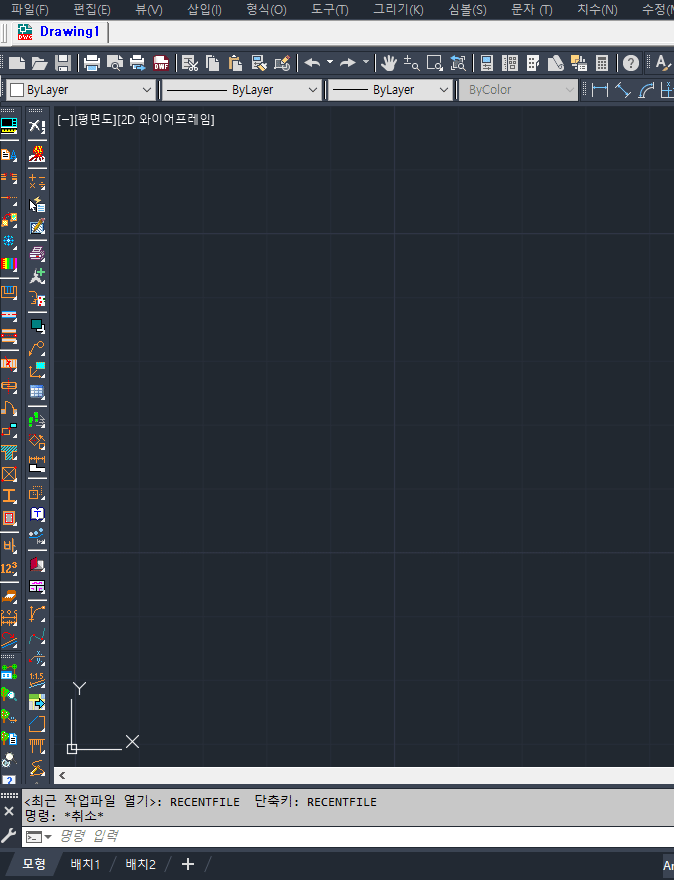674x880 pixels.
Task: Open the 파일(F) menu
Action: coord(30,10)
